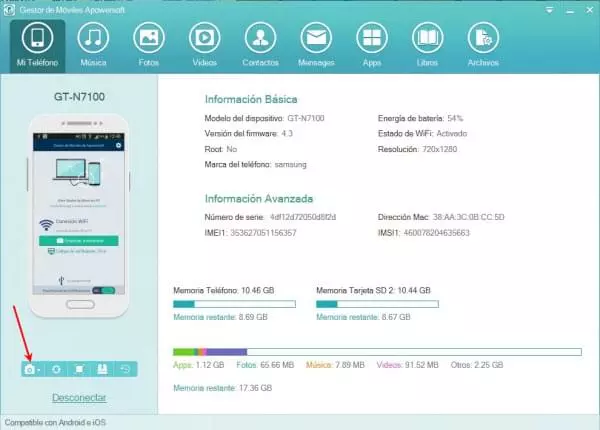The height and width of the screenshot is (430, 600).
Task: Show phone display in full screen
Action: pyautogui.click(x=79, y=369)
